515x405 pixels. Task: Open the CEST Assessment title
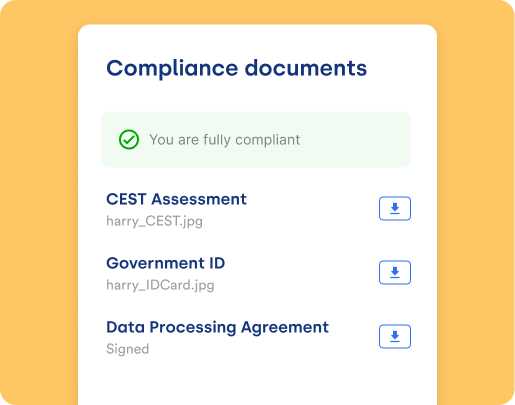coord(176,199)
